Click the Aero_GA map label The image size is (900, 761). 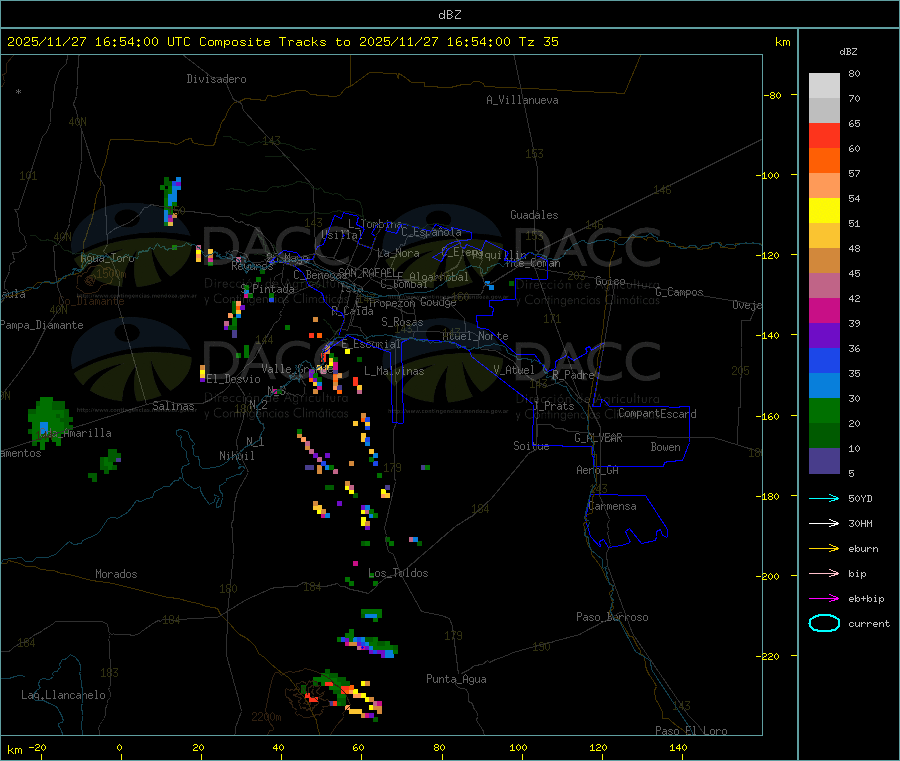point(598,470)
